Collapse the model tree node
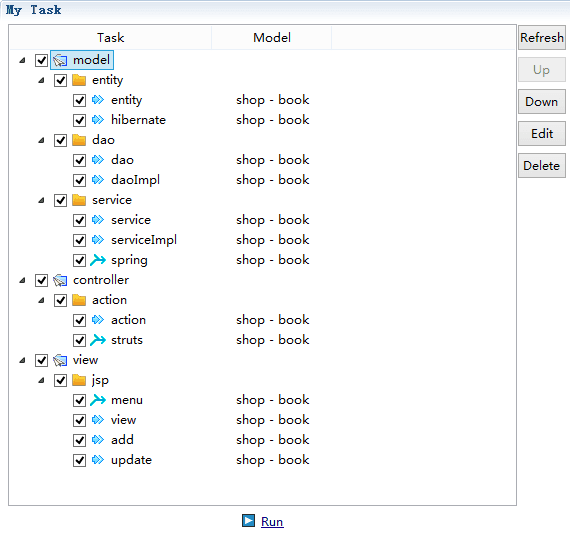The image size is (570, 533). [23, 60]
